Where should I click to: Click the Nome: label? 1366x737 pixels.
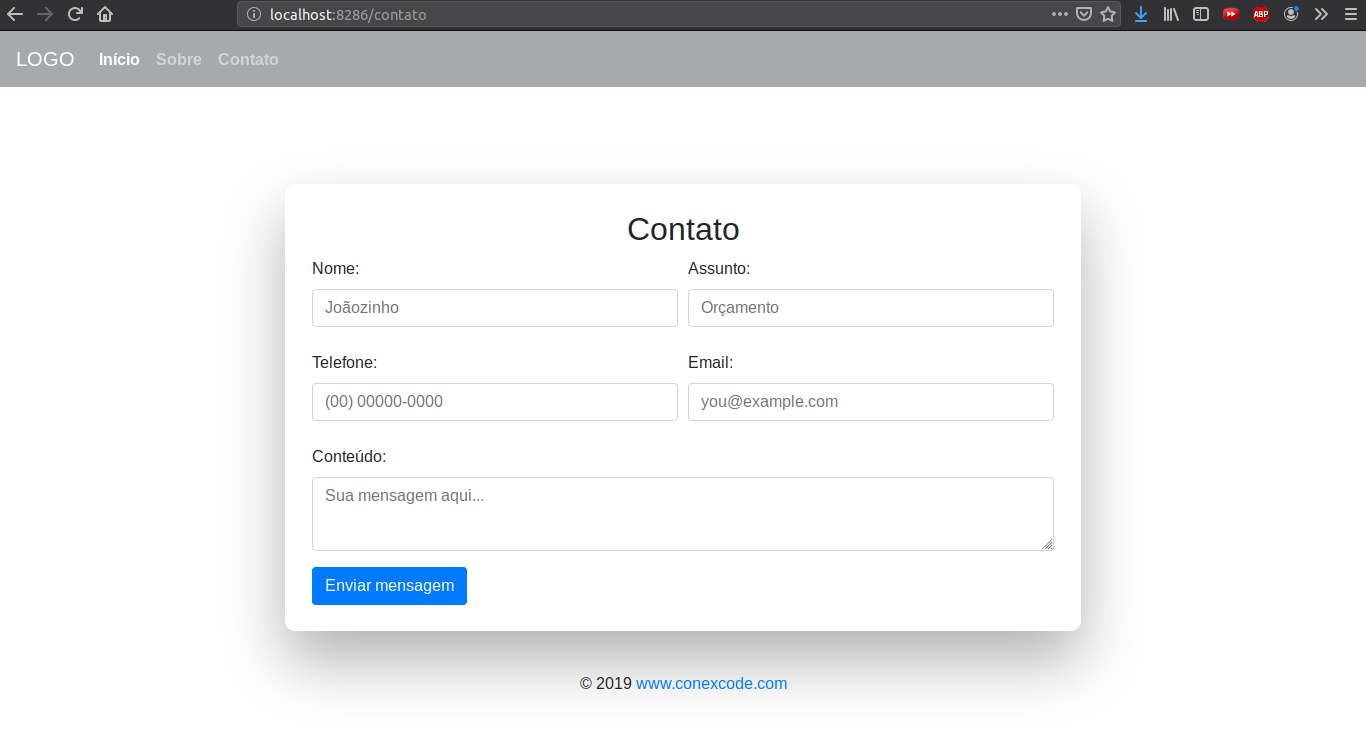[335, 268]
